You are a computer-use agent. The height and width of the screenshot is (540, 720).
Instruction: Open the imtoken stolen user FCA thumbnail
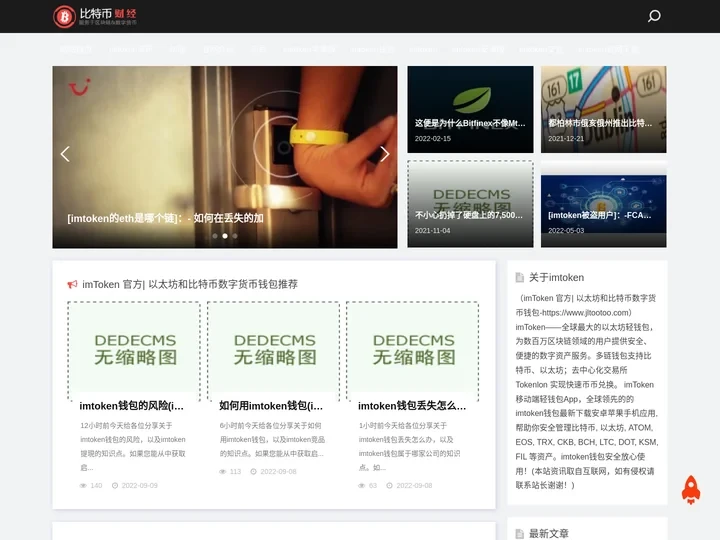tap(603, 204)
